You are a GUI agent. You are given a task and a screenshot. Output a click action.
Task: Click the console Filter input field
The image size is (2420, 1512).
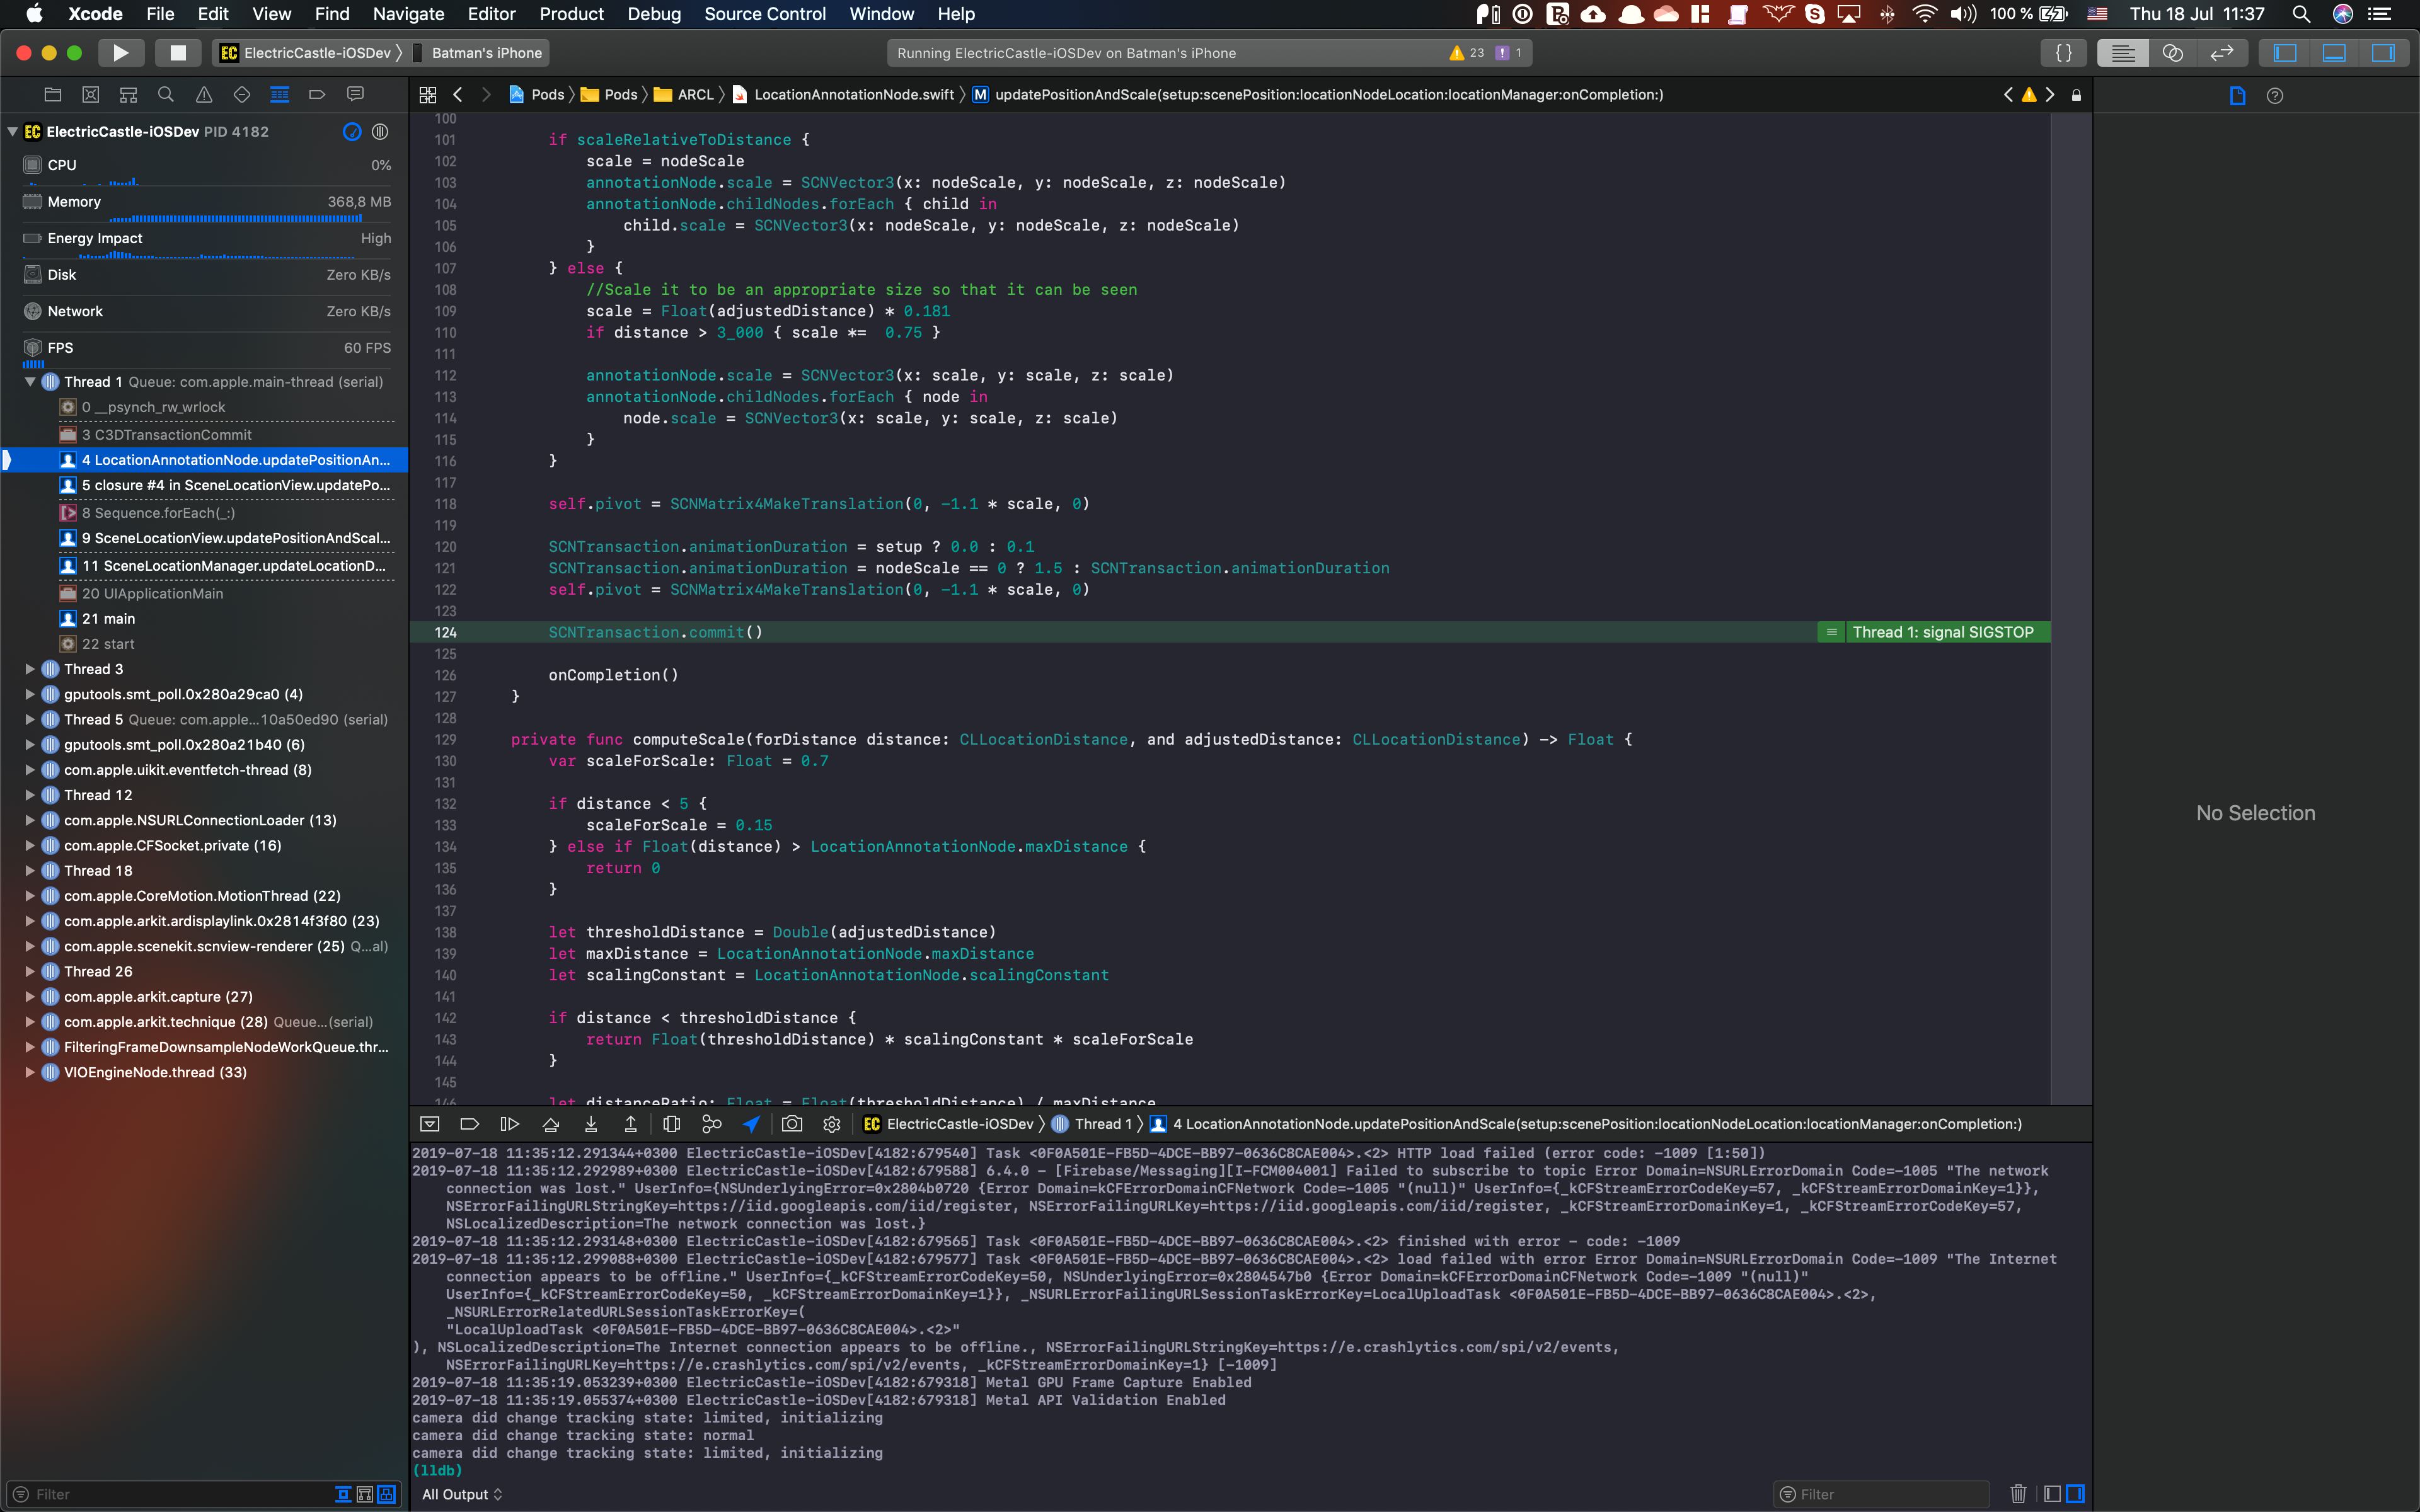click(1882, 1494)
